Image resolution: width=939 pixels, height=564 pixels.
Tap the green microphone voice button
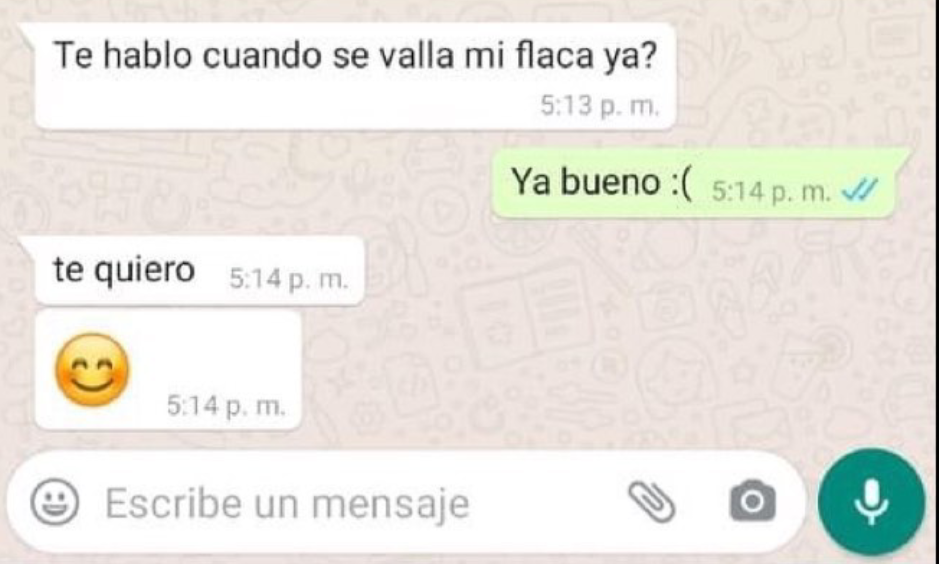[872, 502]
